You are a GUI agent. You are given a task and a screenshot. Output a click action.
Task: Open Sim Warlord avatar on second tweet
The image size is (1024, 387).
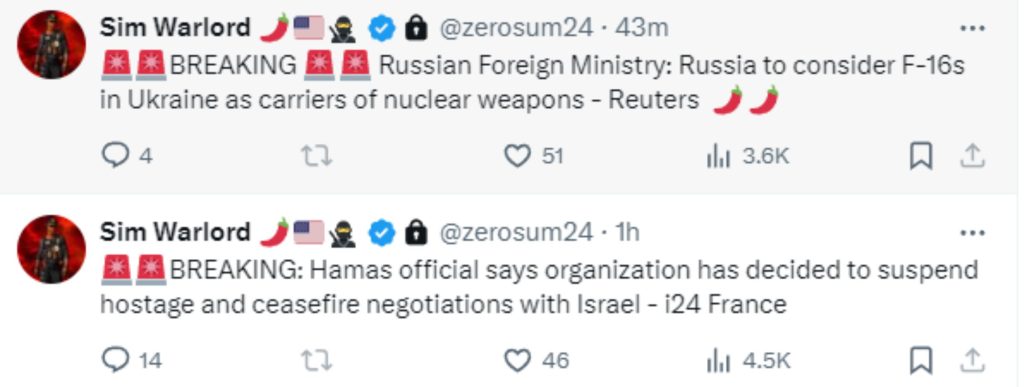tap(52, 249)
